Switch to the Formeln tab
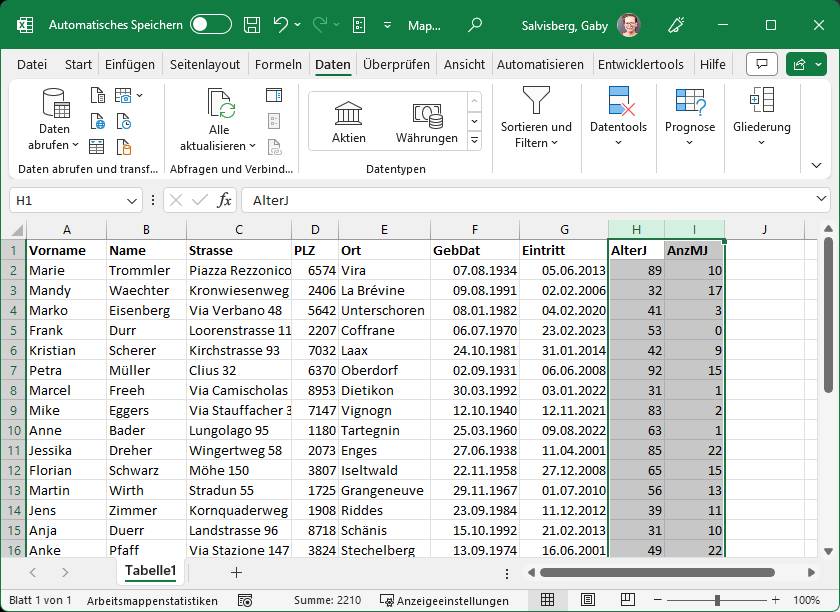Viewport: 840px width, 612px height. (278, 64)
